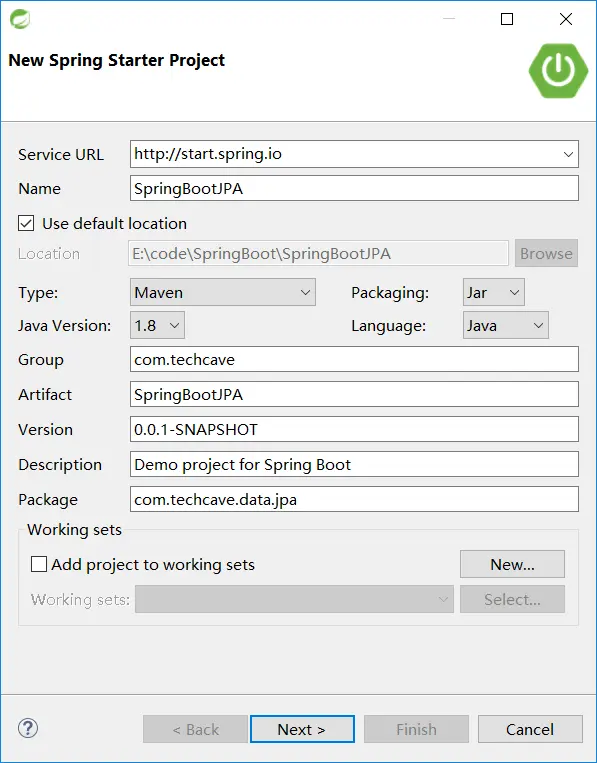Click the Group field com.techcave
Viewport: 597px width, 763px height.
click(354, 359)
